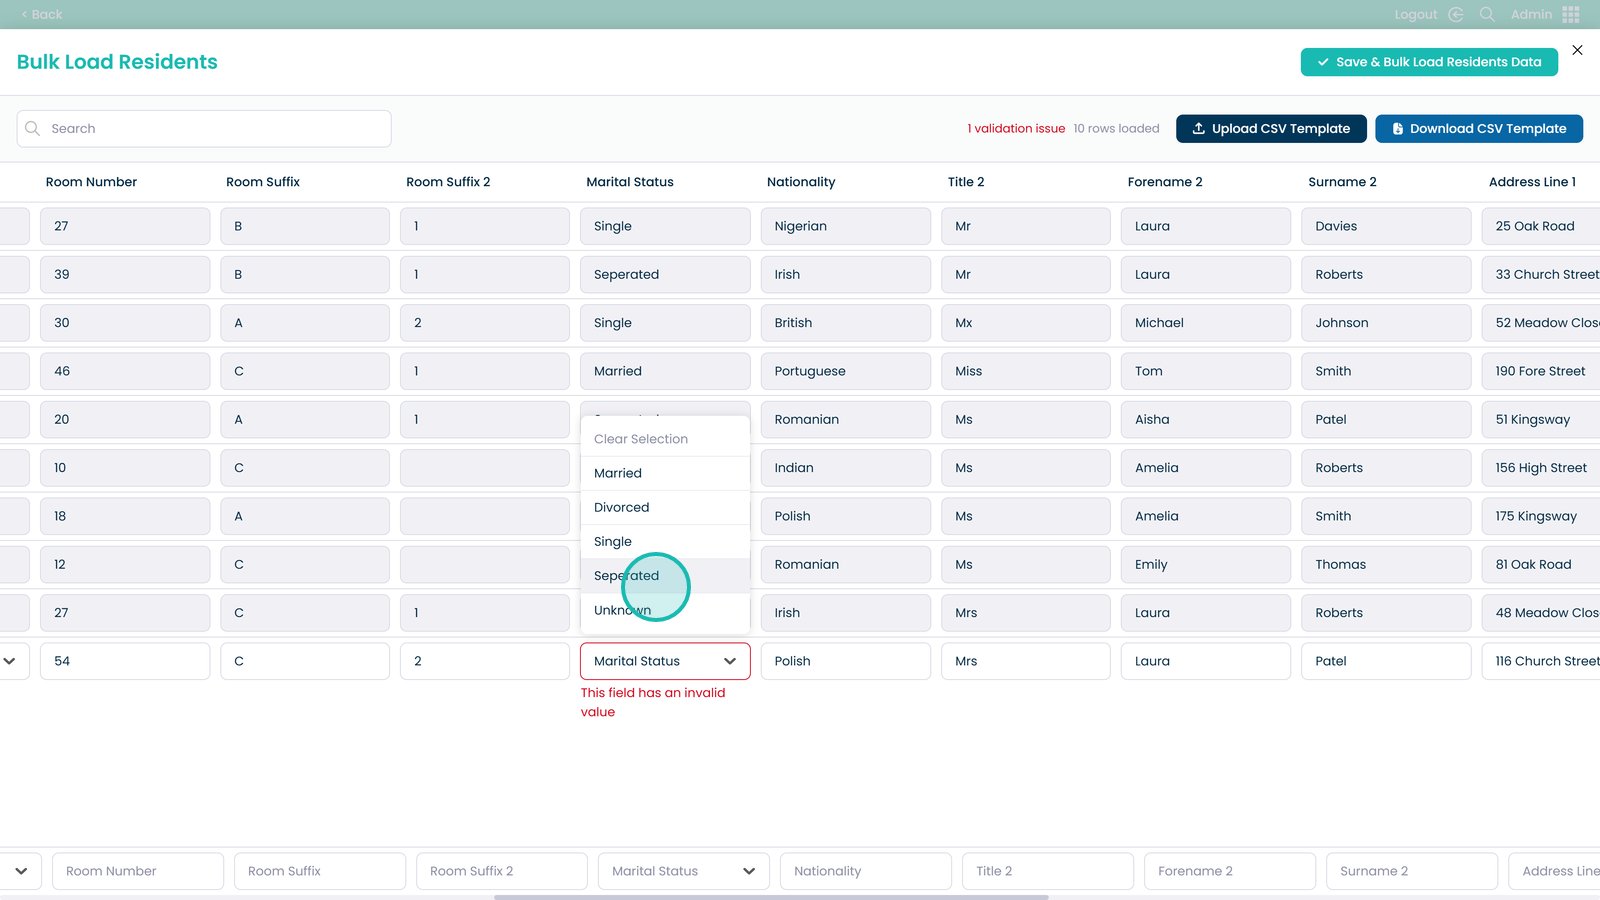
Task: Open the apps grid icon beside Admin
Action: (x=1571, y=14)
